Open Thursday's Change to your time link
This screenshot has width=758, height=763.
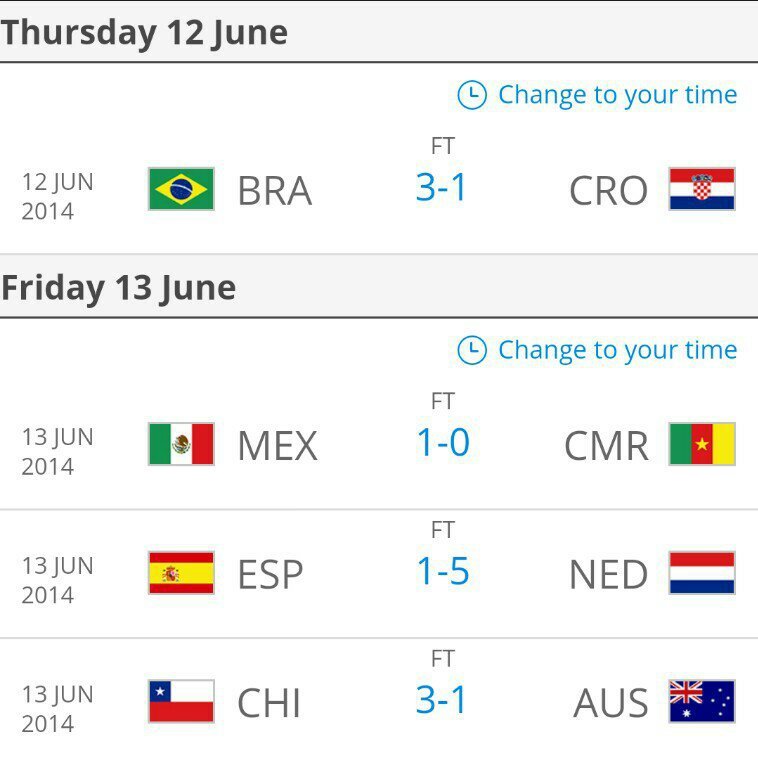click(x=617, y=95)
